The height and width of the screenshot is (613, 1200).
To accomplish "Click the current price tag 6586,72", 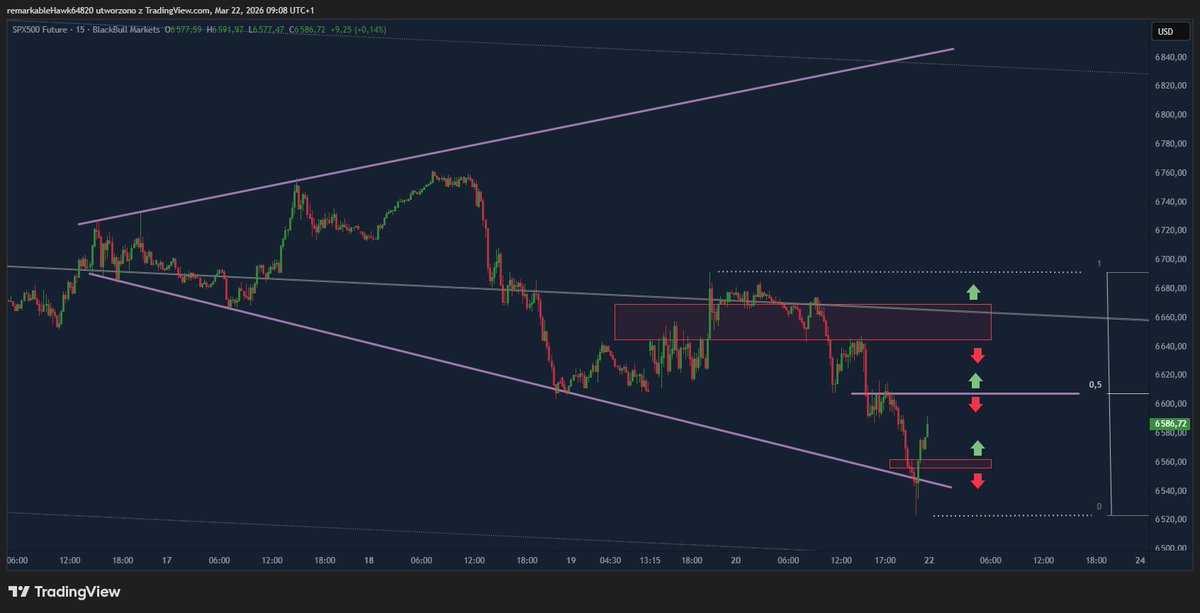I will click(1168, 424).
